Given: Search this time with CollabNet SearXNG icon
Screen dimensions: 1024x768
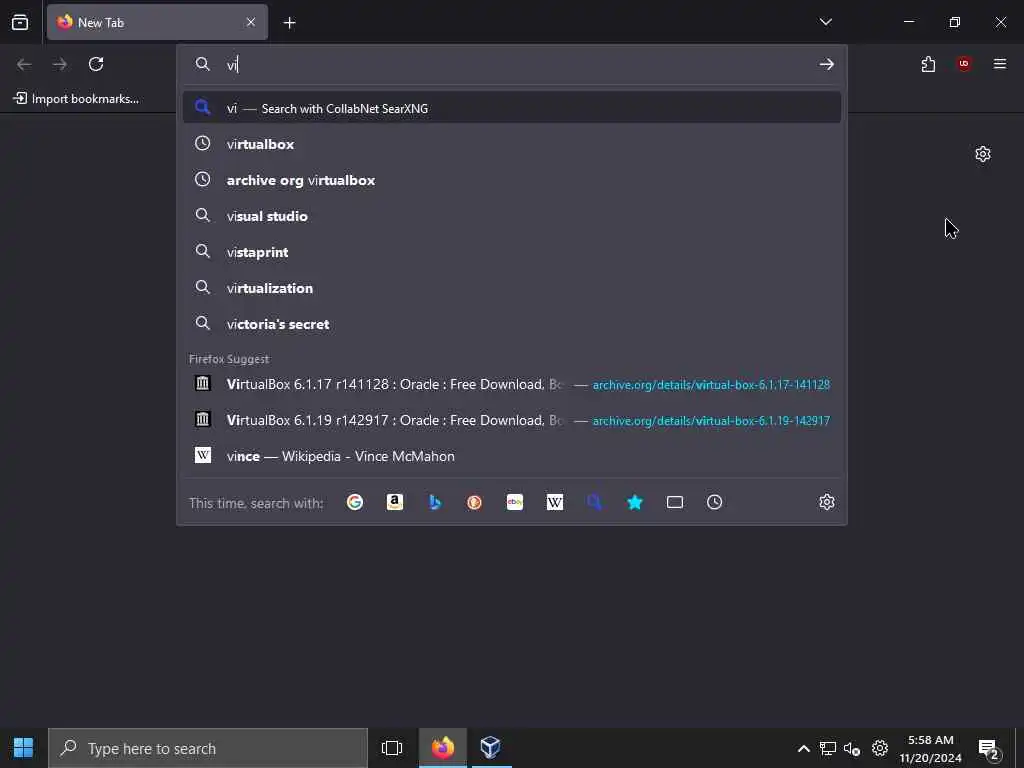Looking at the screenshot, I should pos(594,502).
